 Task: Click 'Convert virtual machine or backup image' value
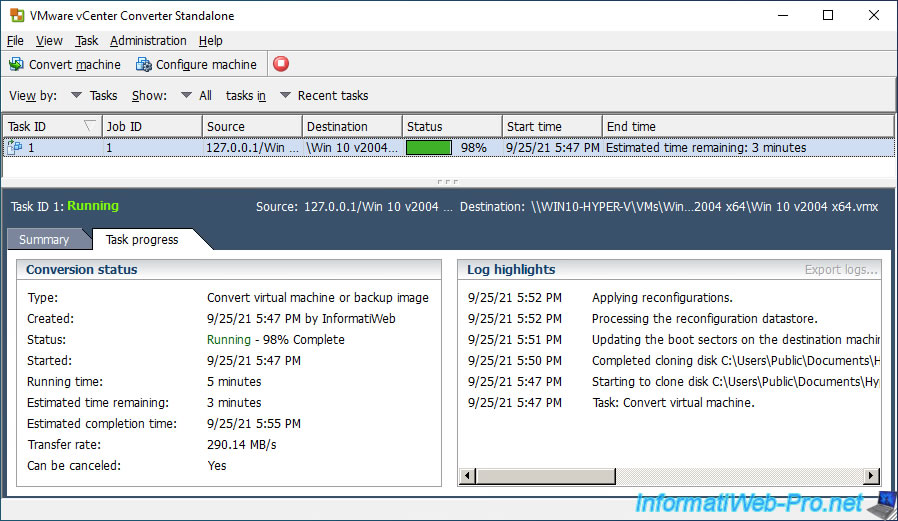318,298
